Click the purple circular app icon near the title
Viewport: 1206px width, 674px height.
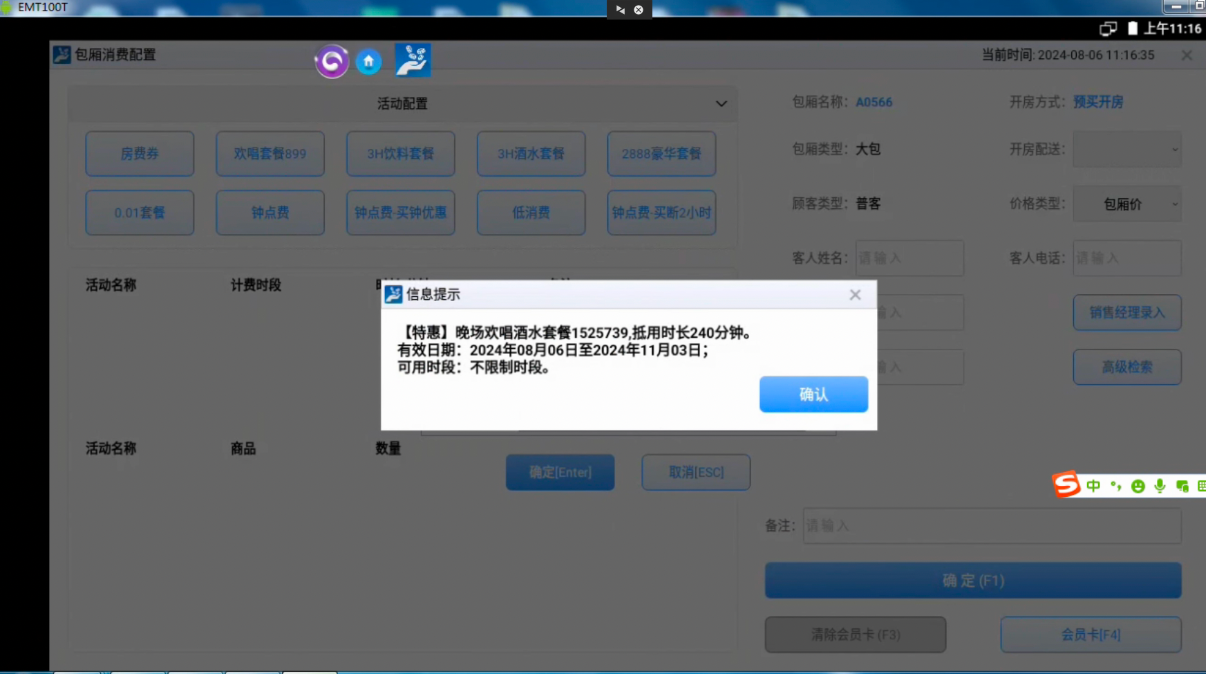331,60
